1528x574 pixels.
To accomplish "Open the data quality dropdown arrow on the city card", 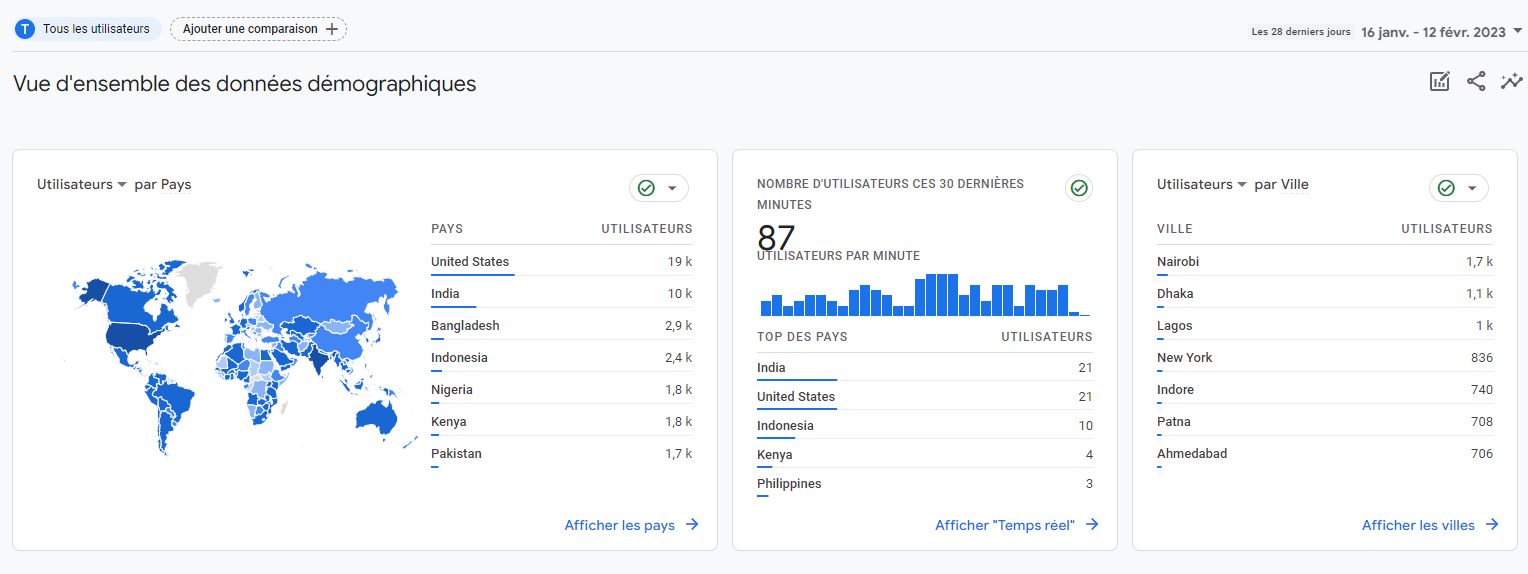I will coord(1472,188).
